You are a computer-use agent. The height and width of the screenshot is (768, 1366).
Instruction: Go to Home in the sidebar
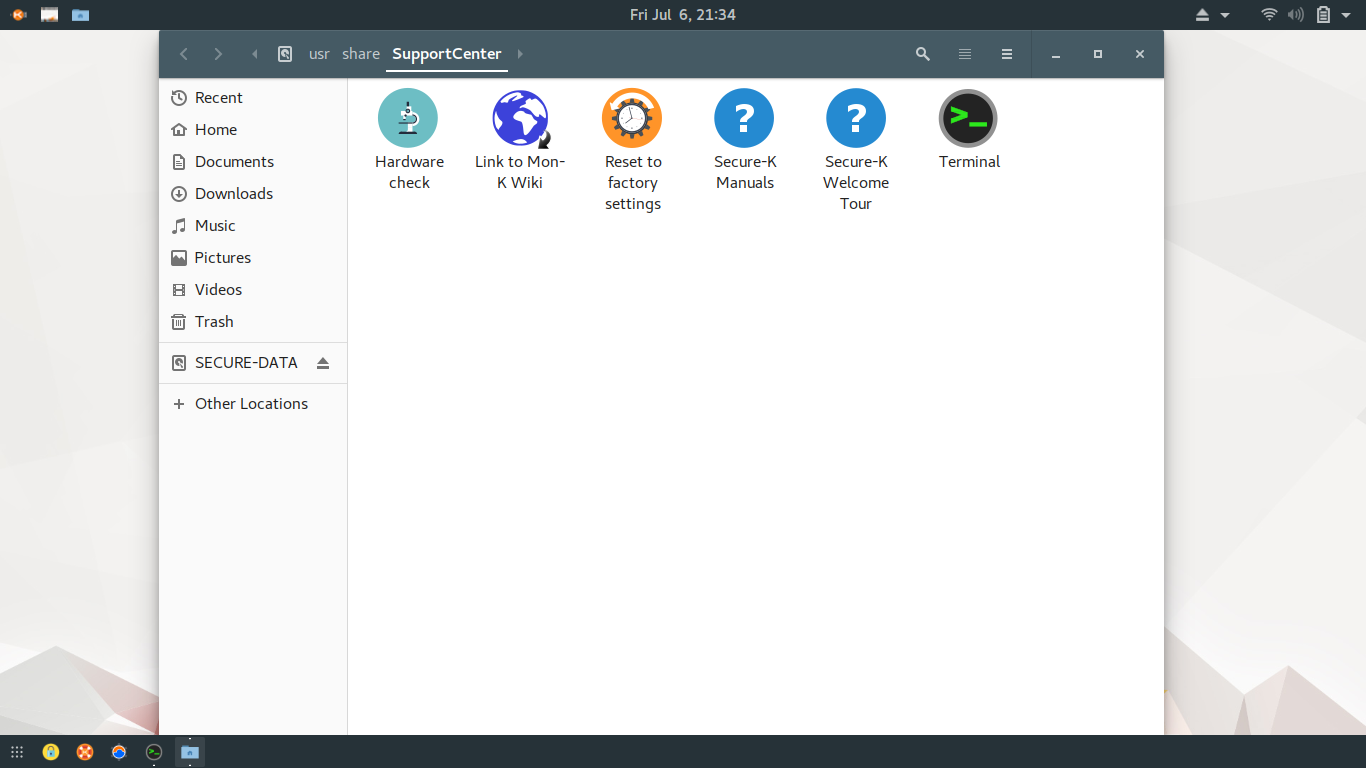(x=253, y=130)
